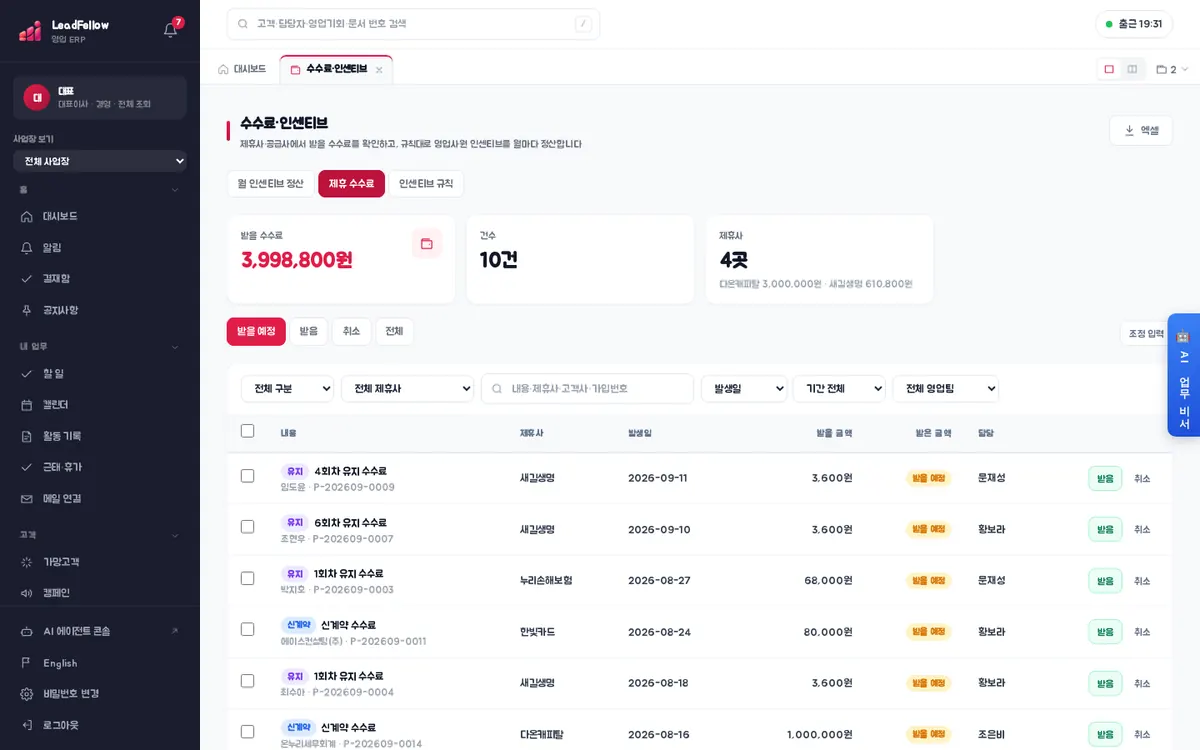Open the 발생일 sort dropdown
Image resolution: width=1200 pixels, height=750 pixels.
pos(744,389)
